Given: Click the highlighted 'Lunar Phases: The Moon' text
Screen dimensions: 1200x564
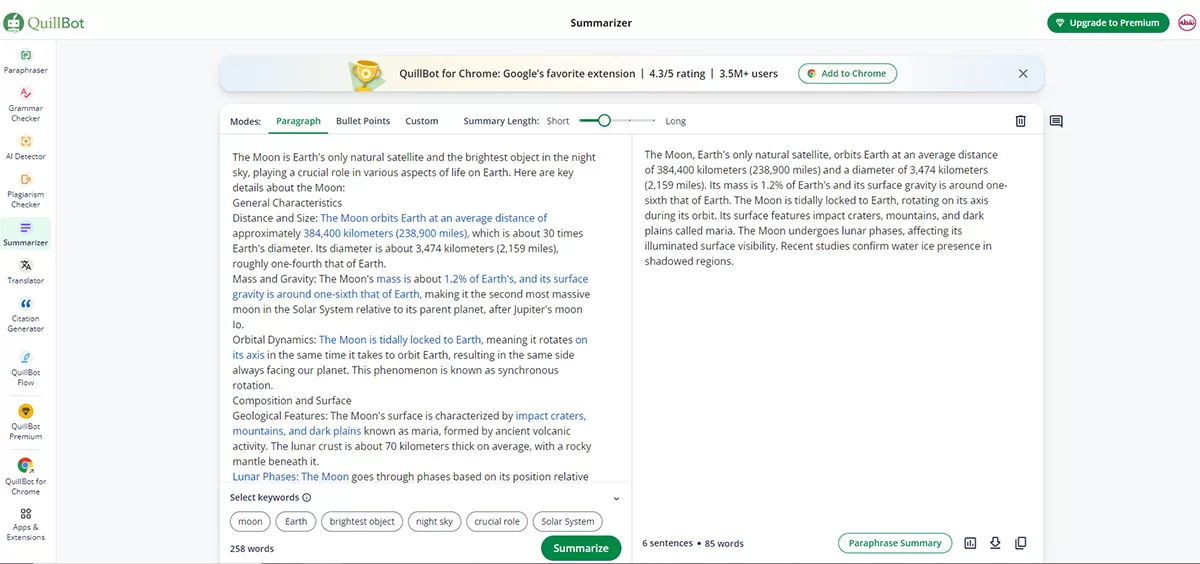Looking at the screenshot, I should (x=290, y=477).
